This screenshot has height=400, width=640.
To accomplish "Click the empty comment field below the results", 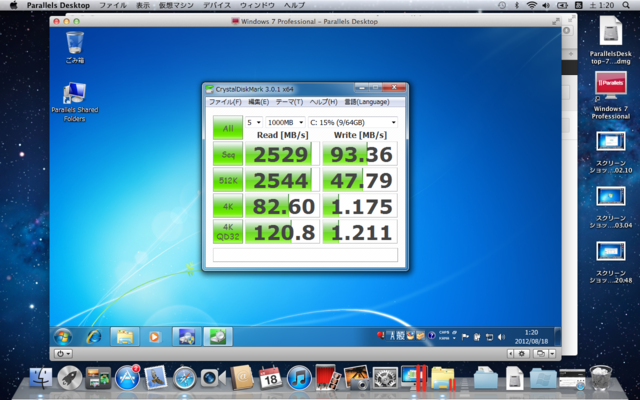I will 305,255.
